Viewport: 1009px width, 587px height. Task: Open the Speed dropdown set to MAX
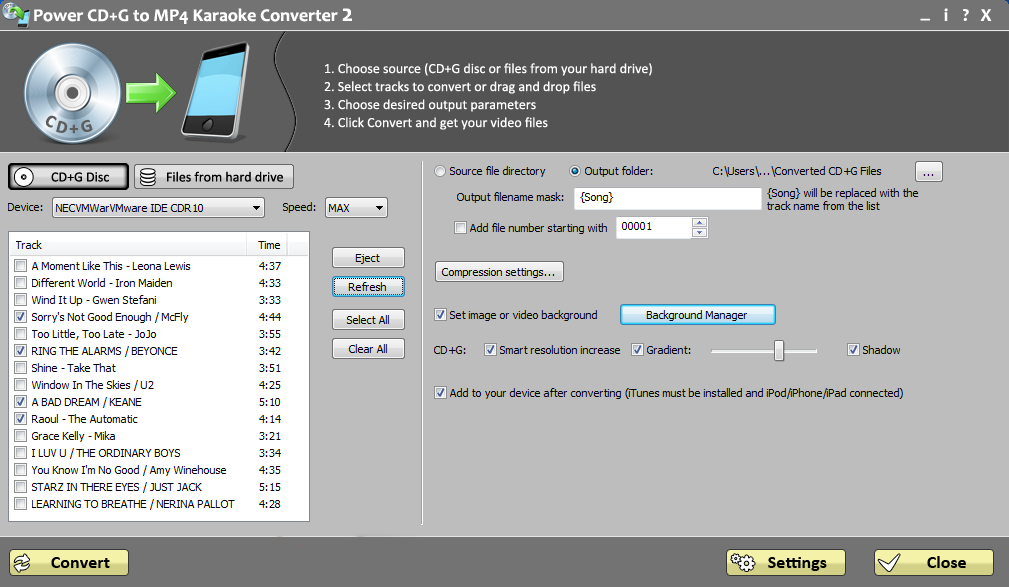click(356, 208)
